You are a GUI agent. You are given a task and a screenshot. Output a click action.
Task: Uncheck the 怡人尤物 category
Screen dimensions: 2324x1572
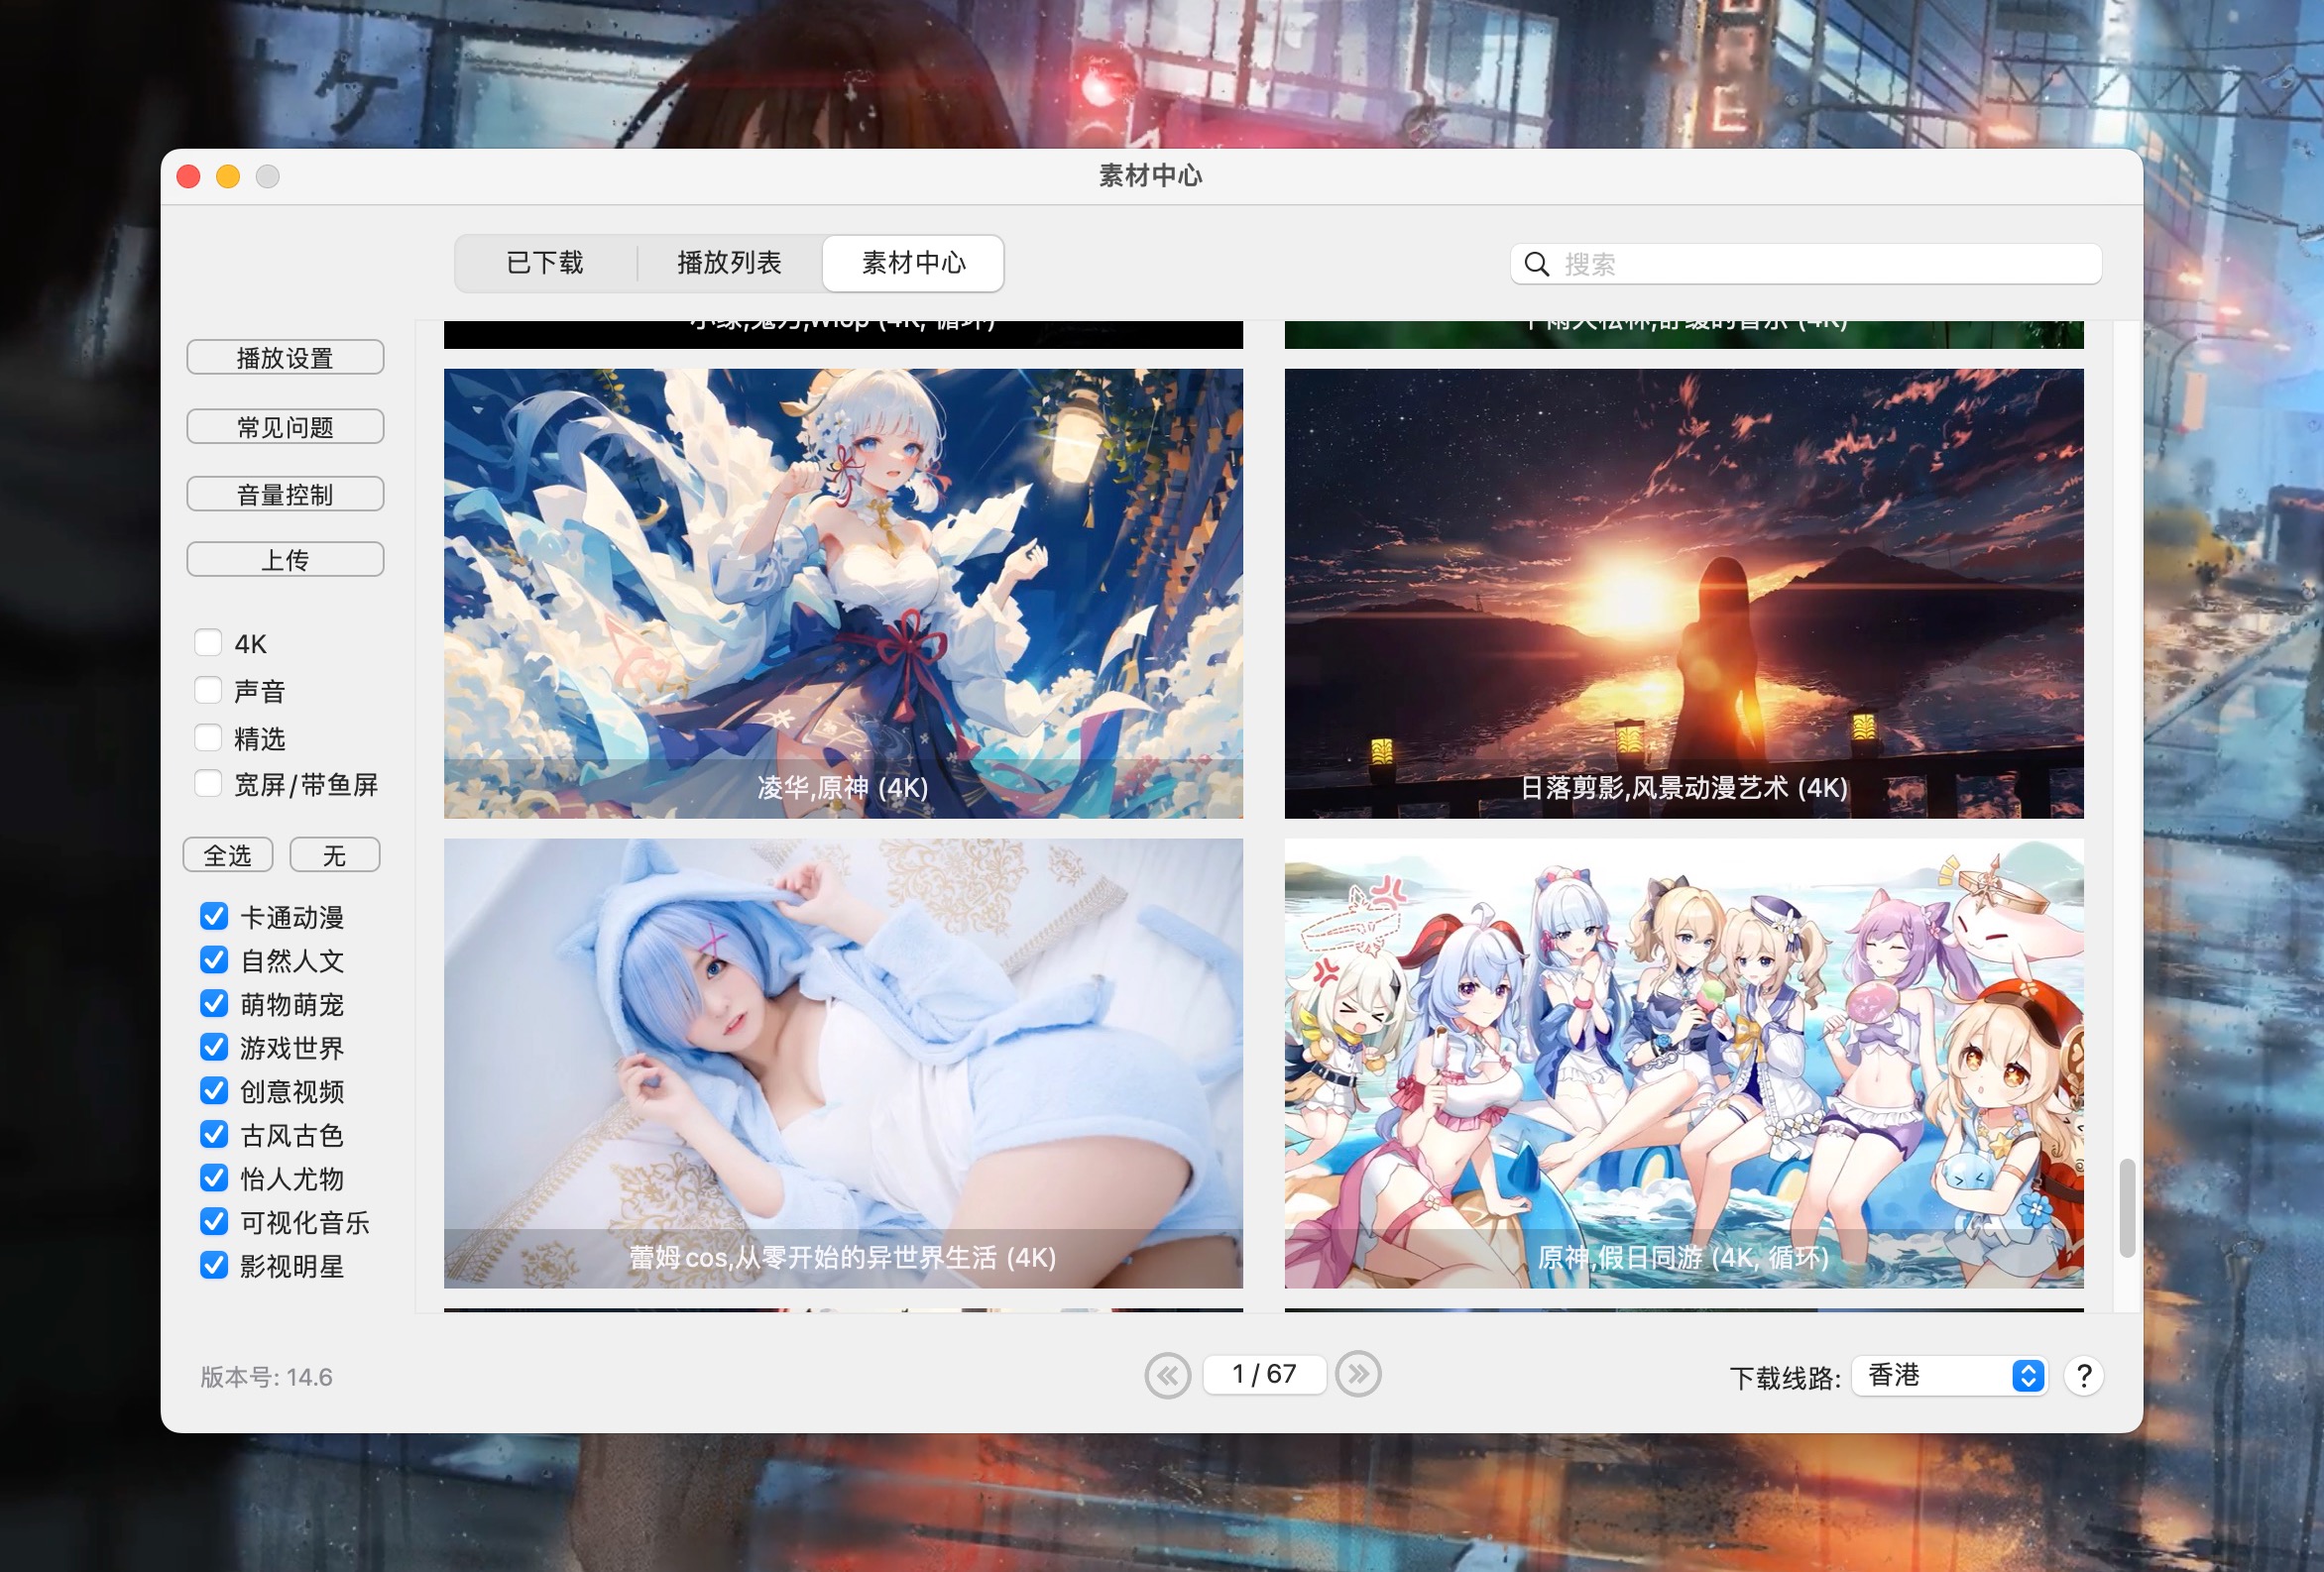[x=214, y=1178]
